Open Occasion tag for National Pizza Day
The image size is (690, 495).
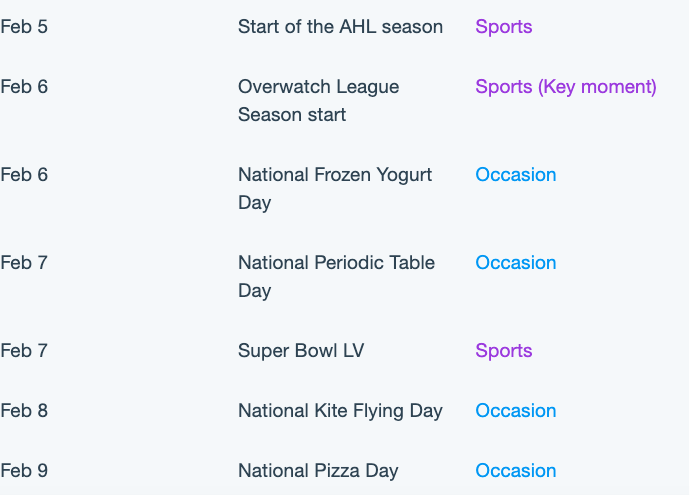[x=516, y=471]
